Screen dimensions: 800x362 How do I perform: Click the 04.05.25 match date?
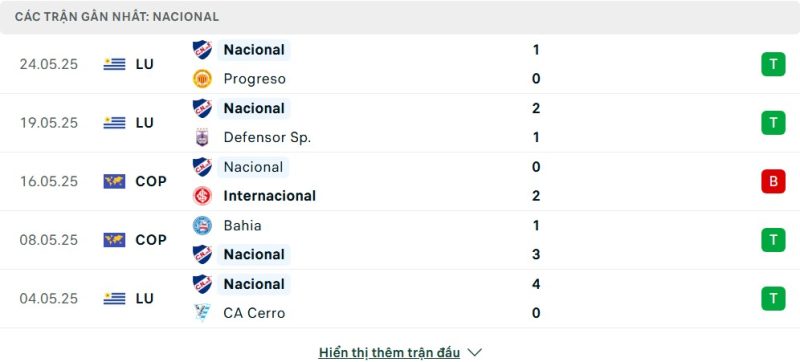tap(49, 299)
